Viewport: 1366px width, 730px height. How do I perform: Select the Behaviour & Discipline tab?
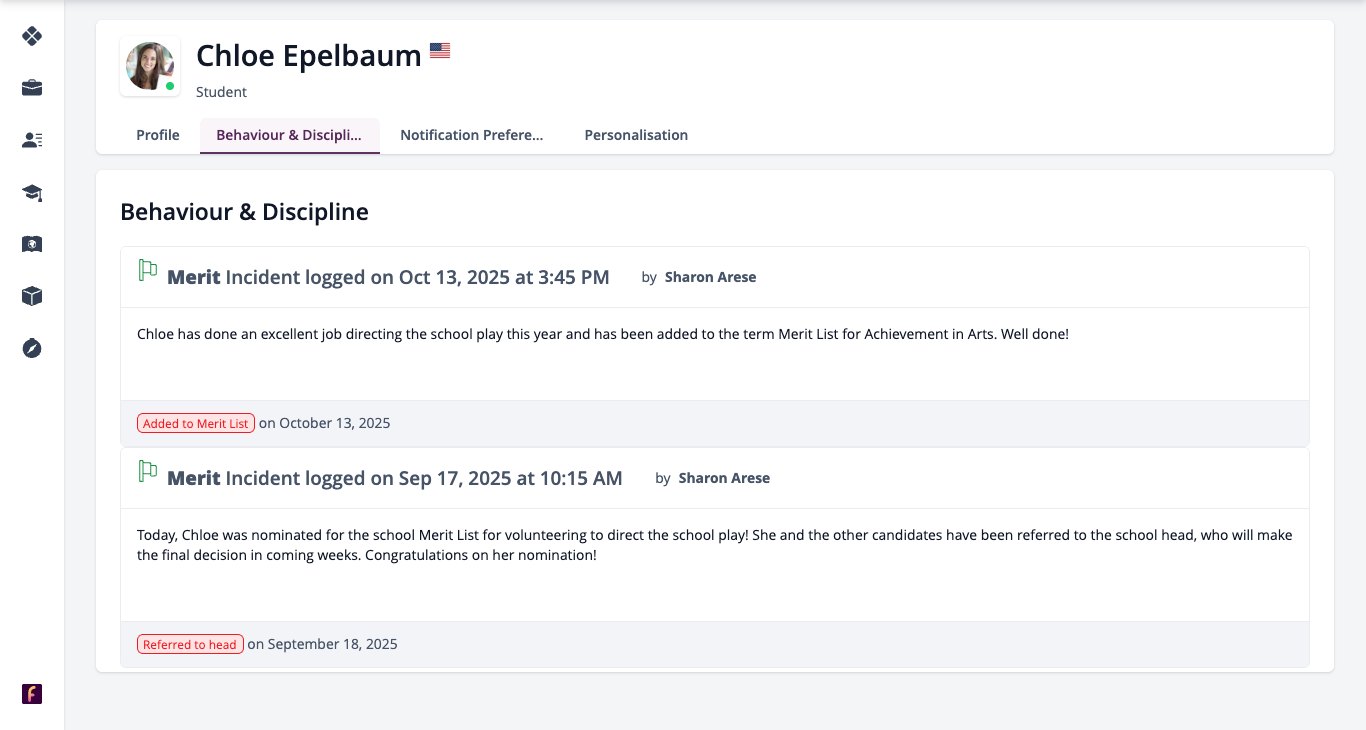(x=290, y=135)
